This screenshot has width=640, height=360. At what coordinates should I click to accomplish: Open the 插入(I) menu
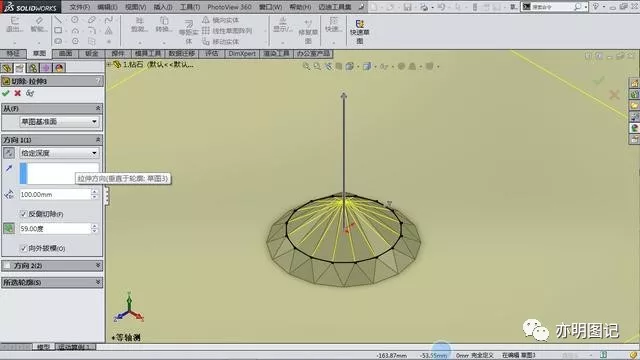tap(163, 7)
